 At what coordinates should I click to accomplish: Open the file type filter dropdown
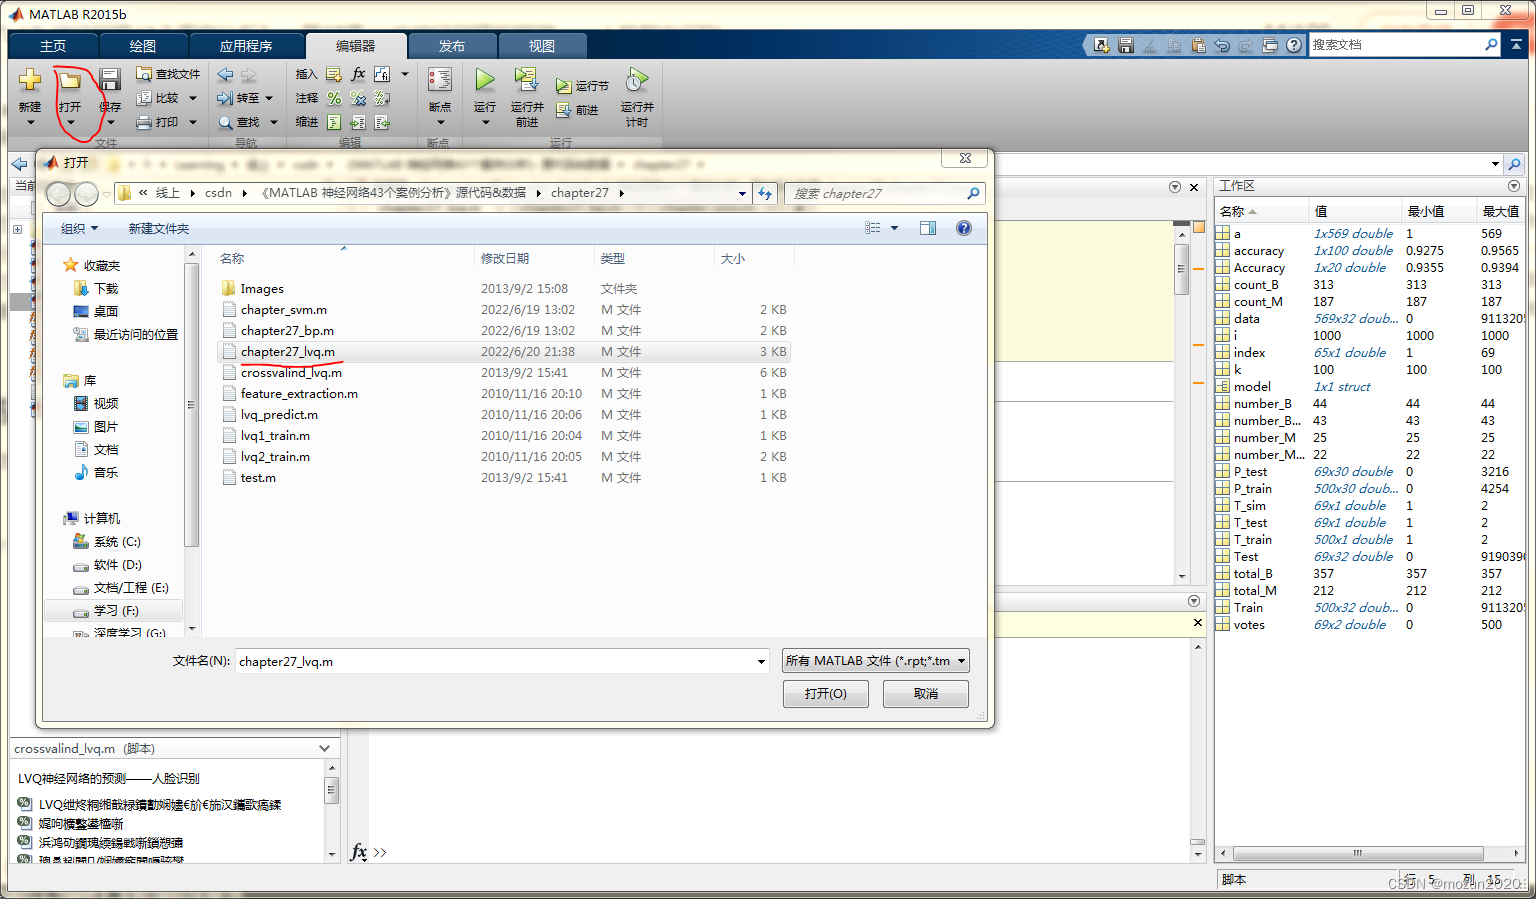point(876,661)
